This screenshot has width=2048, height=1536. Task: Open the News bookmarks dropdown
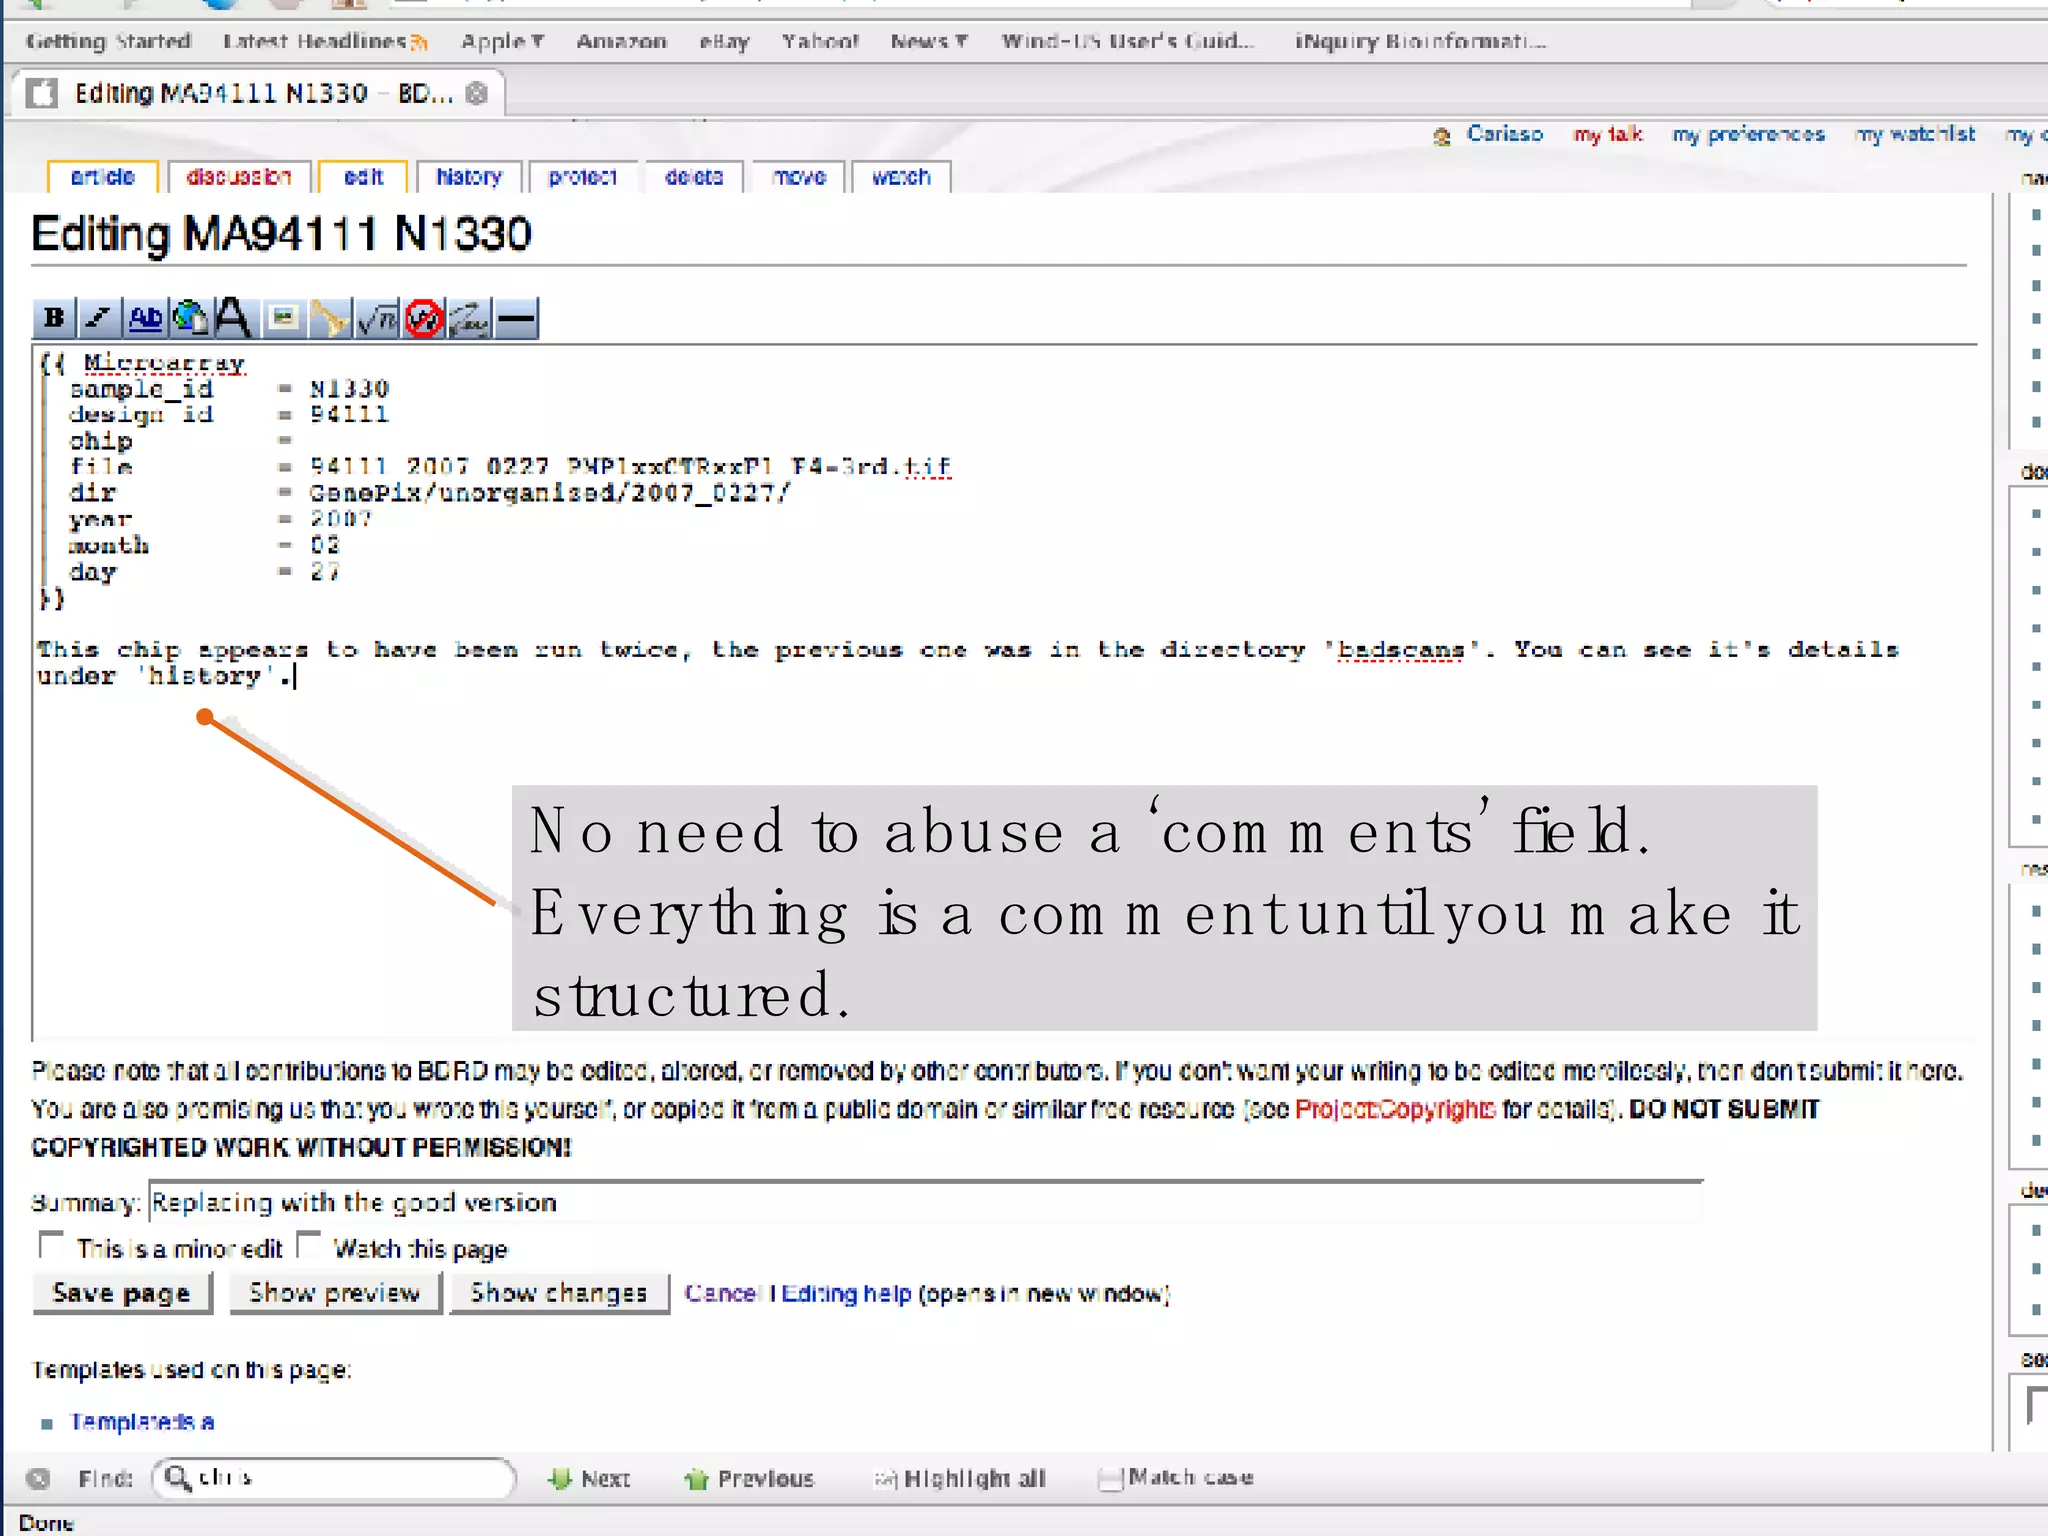[x=929, y=41]
